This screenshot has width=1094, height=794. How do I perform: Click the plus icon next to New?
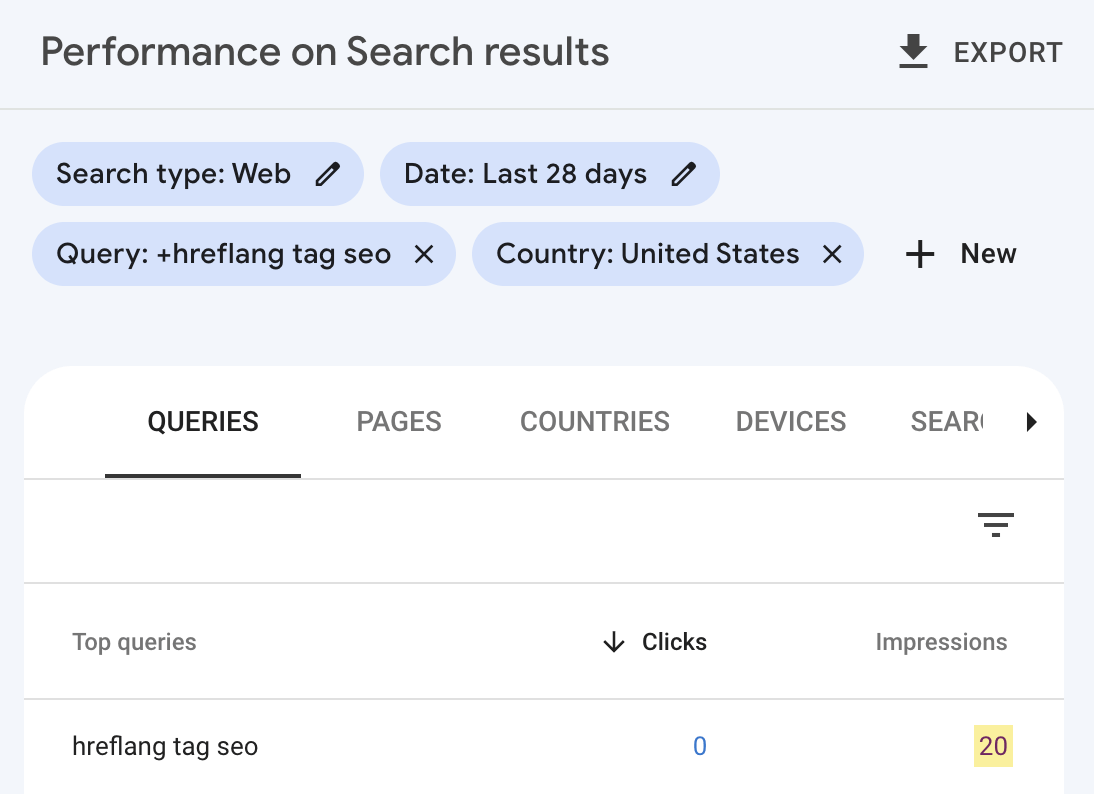point(919,254)
